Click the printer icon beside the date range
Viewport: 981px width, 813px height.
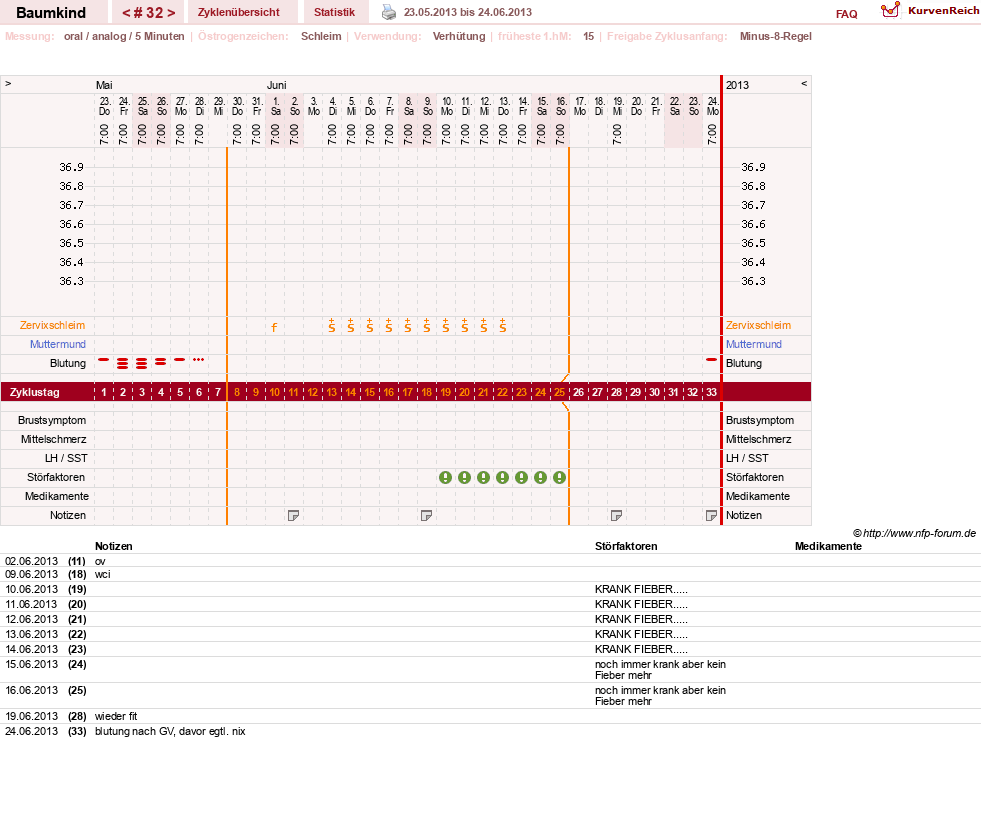tap(389, 12)
